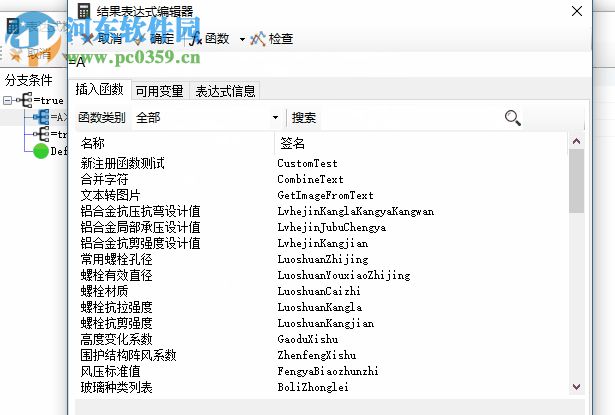Click the LuoshuanZhijing signature cell
Image resolution: width=615 pixels, height=415 pixels.
click(x=323, y=259)
